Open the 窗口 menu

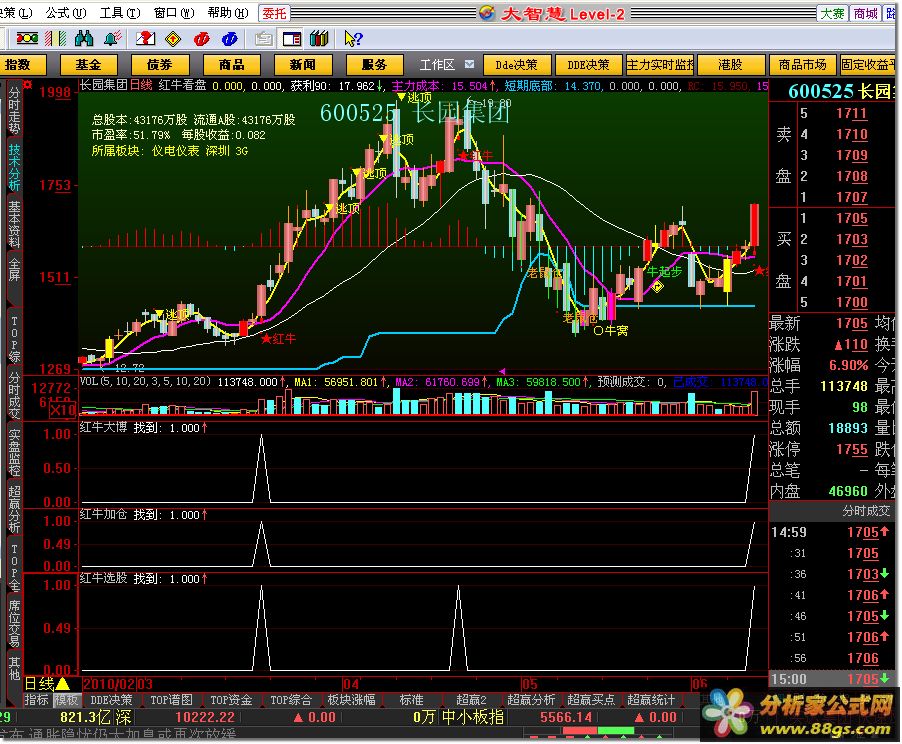(x=174, y=13)
